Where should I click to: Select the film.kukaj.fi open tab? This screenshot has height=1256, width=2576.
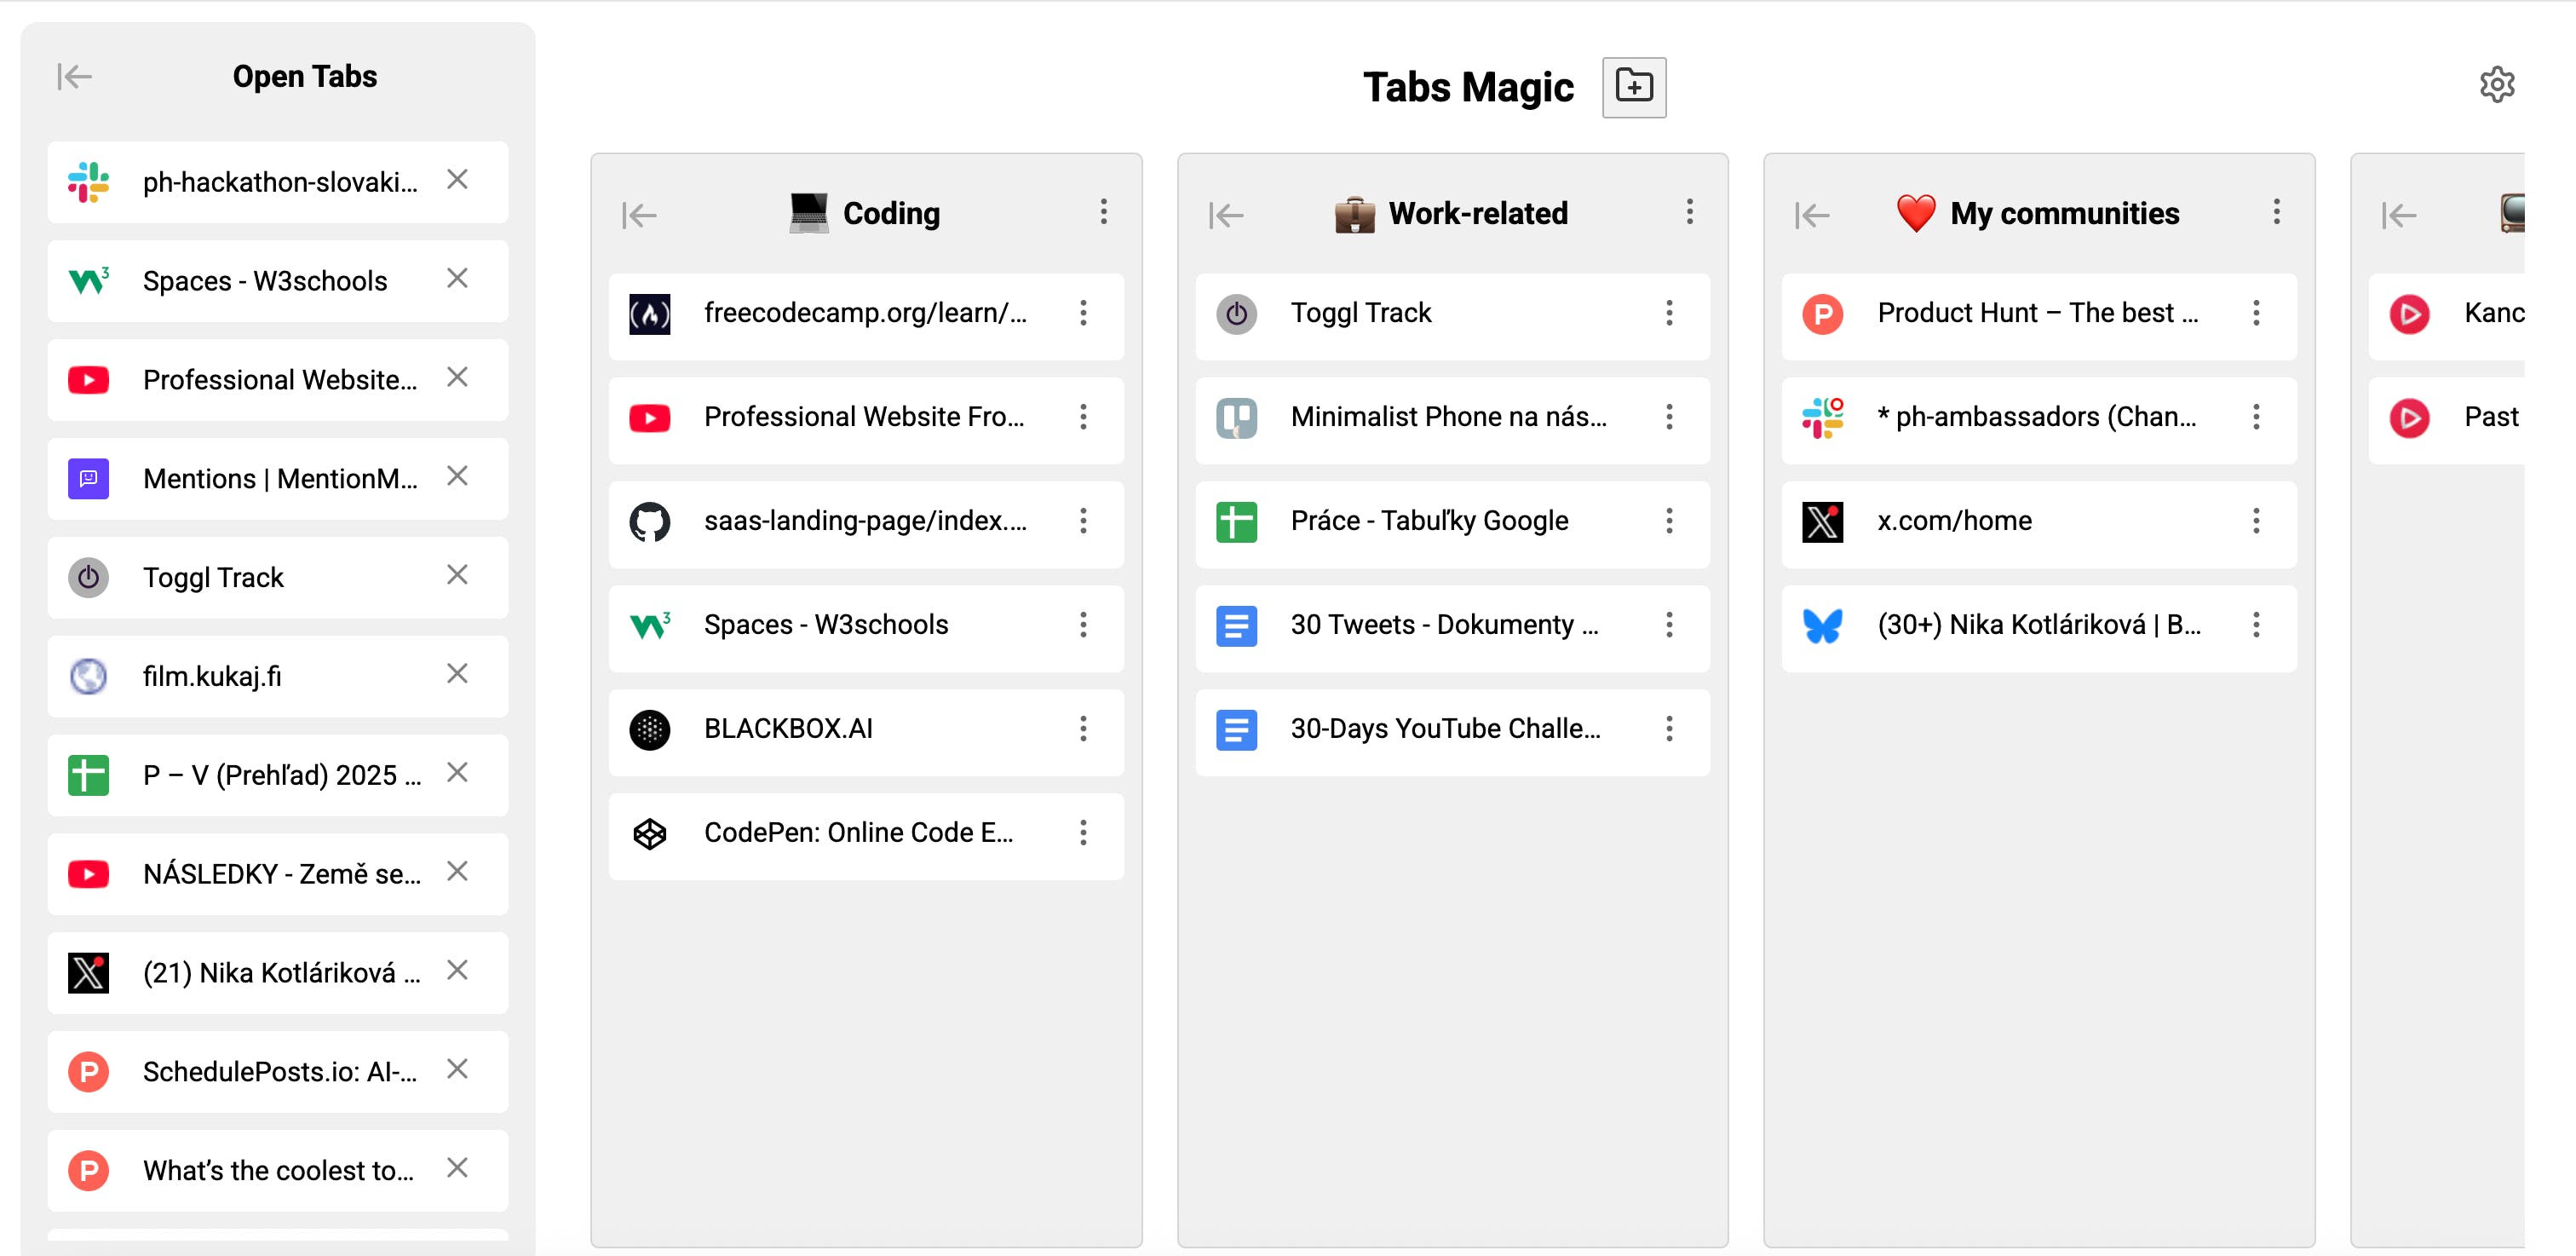coord(278,677)
